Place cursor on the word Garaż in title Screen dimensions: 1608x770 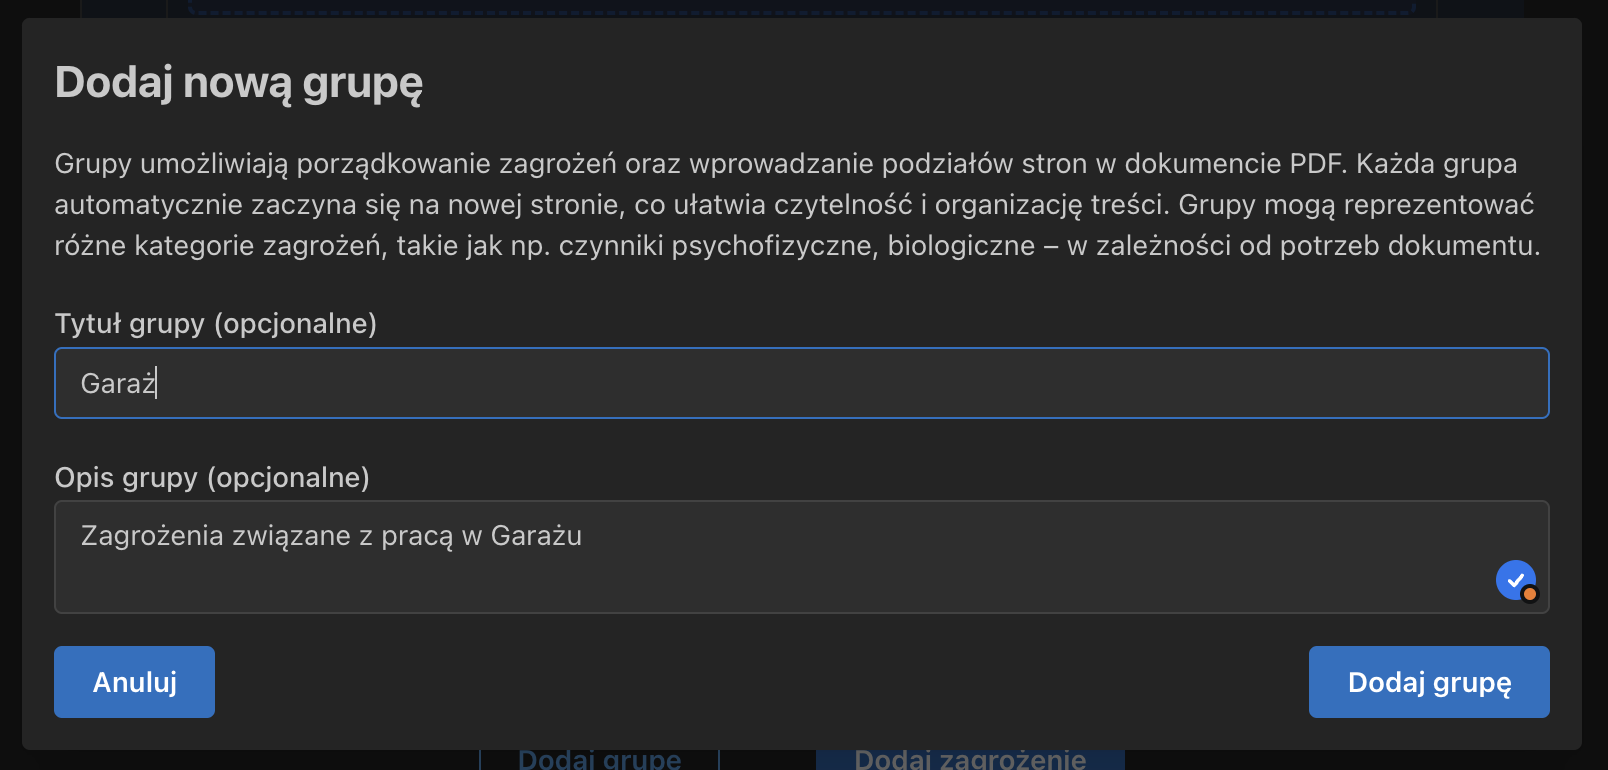(x=118, y=384)
